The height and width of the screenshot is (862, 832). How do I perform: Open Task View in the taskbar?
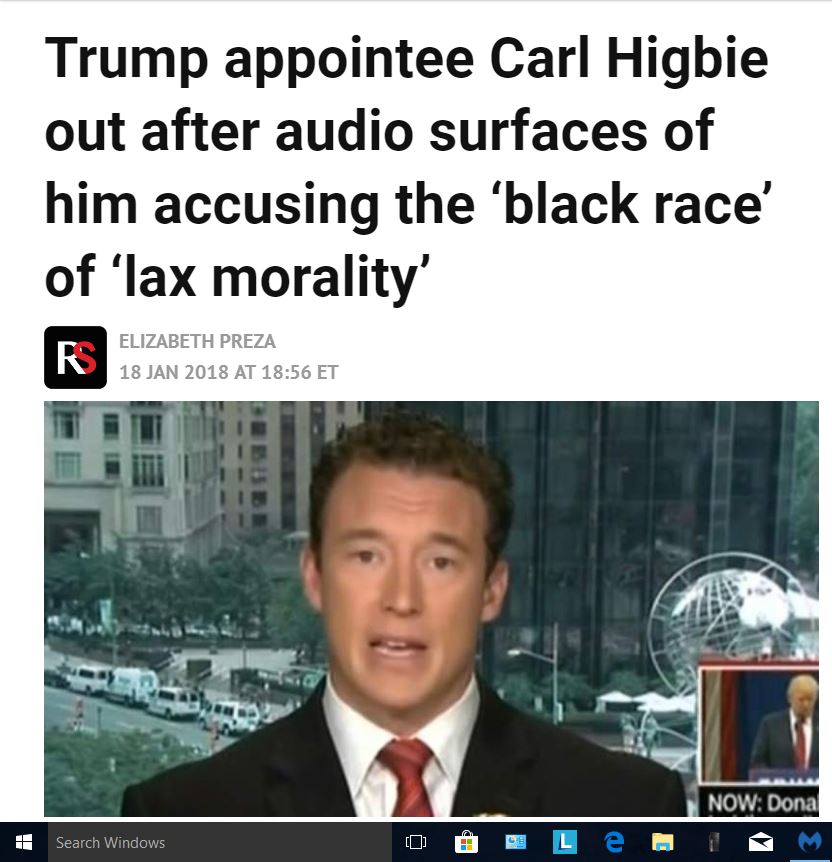416,842
